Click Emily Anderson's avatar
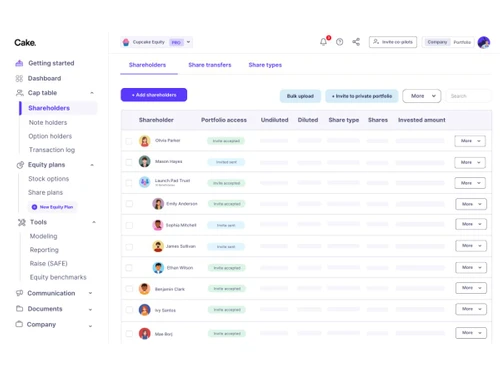Screen dimensions: 500x375 (158, 204)
